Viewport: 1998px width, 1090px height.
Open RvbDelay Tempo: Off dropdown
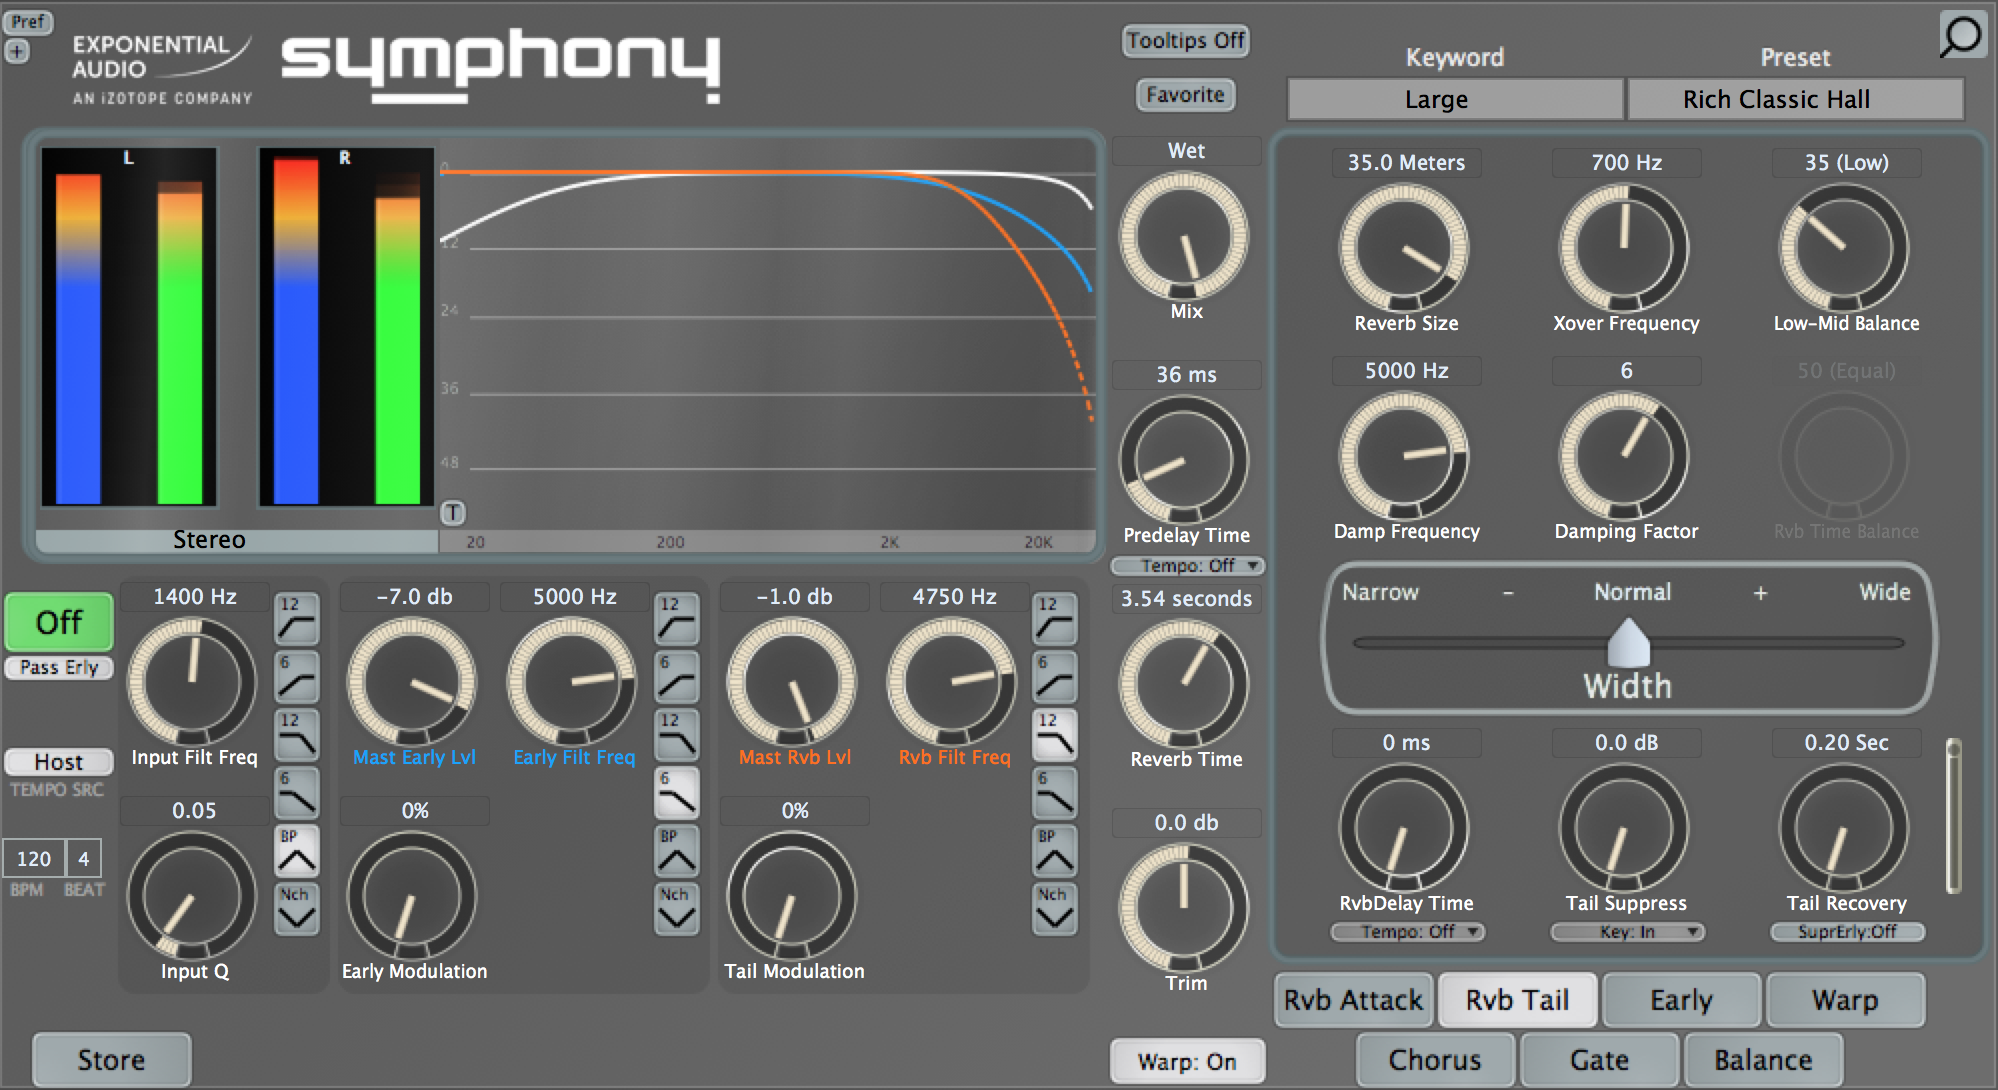click(x=1408, y=932)
